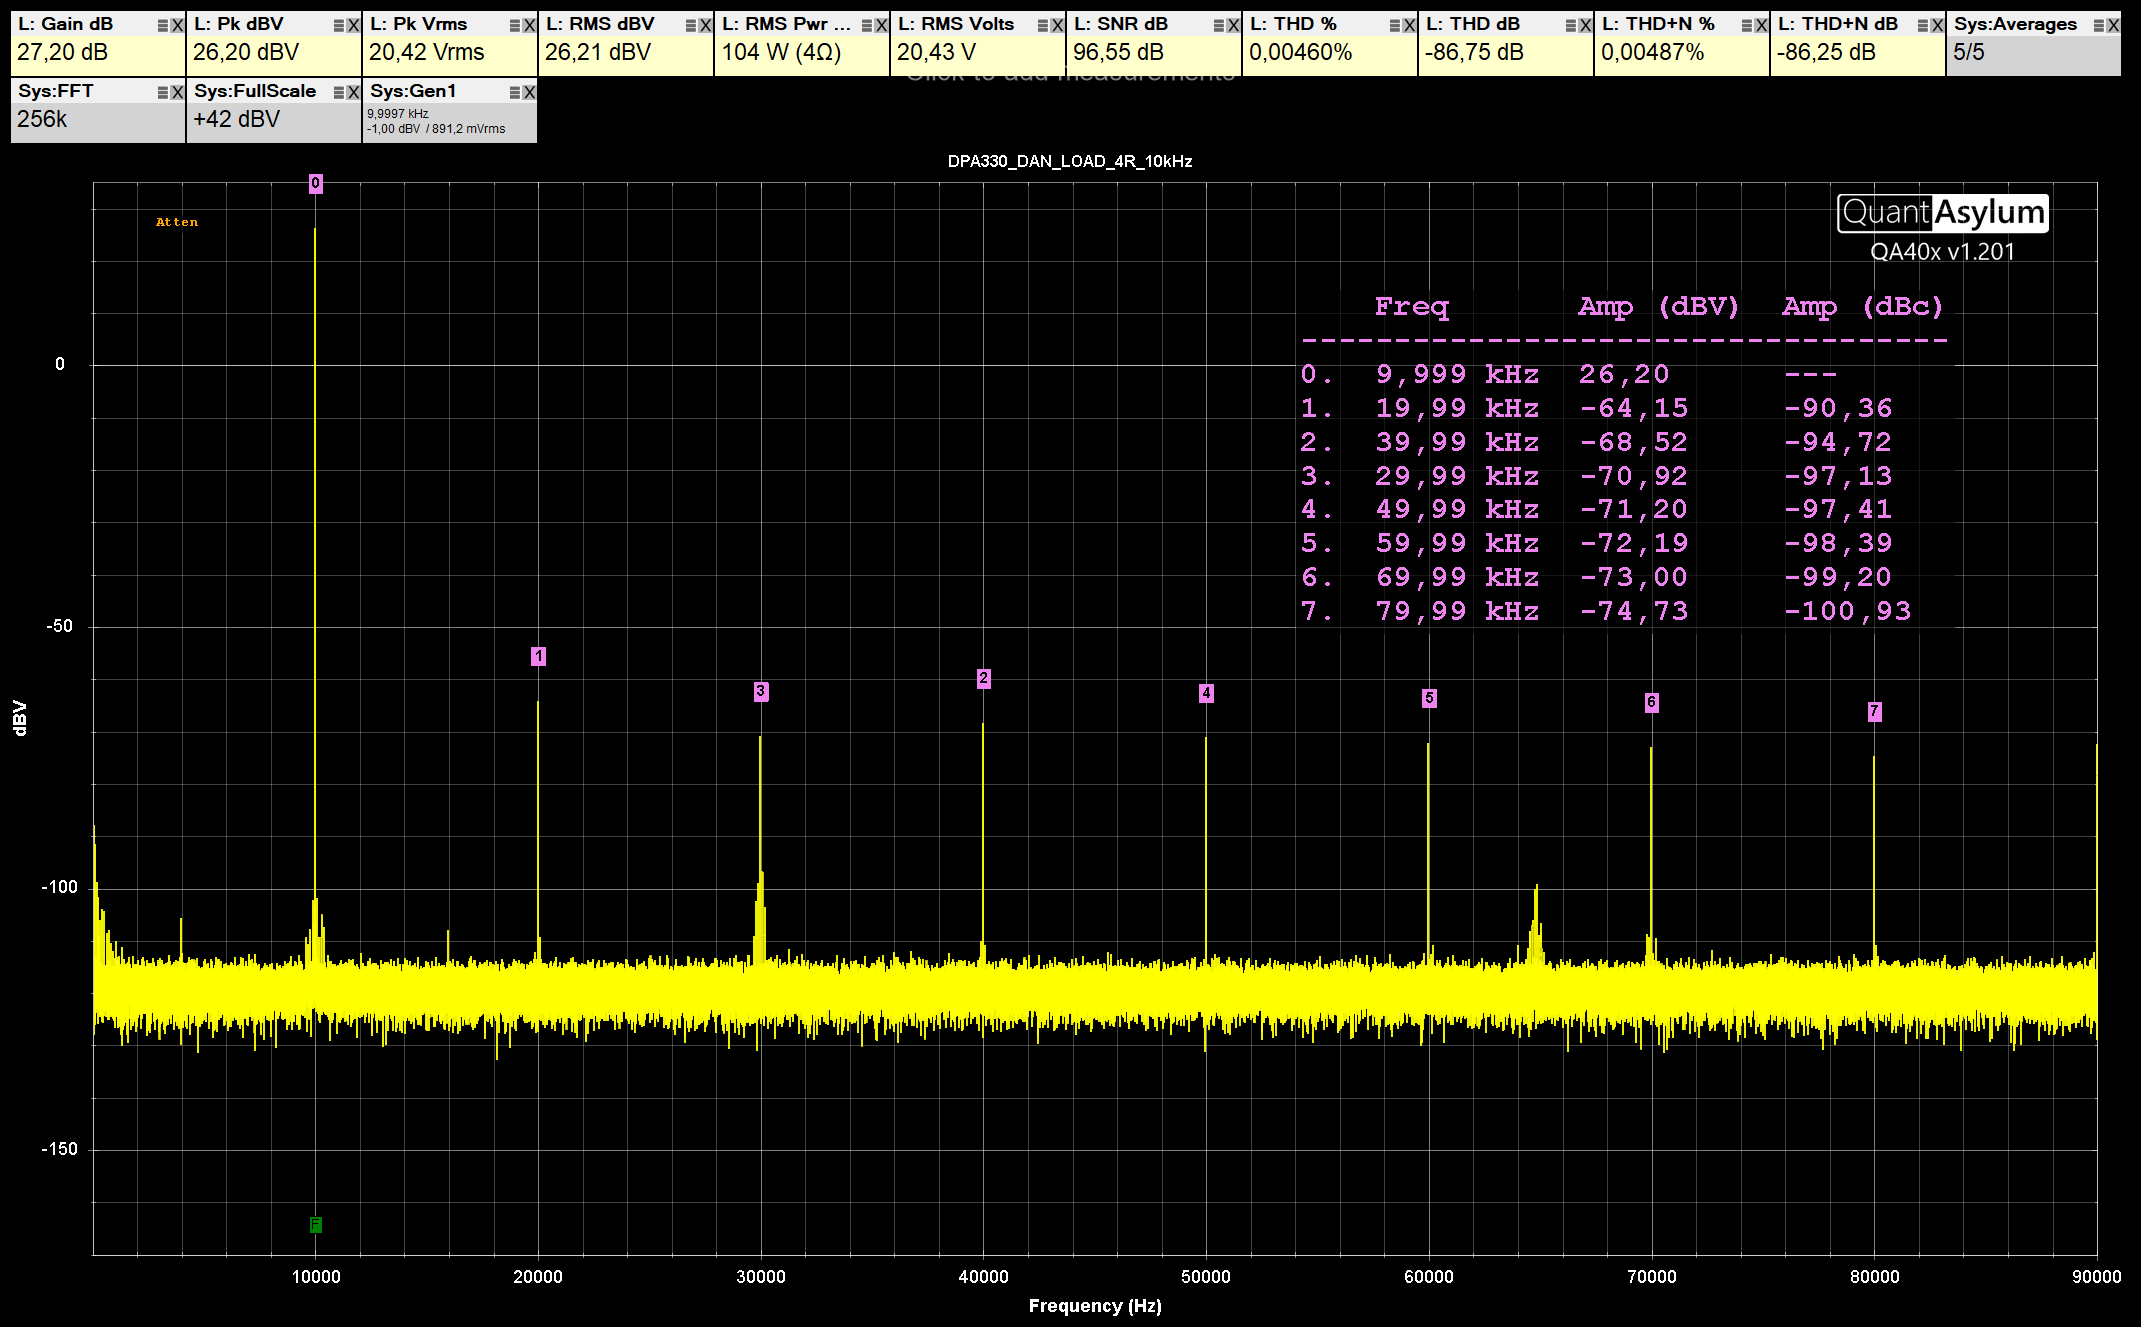
Task: Select harmonic marker 6 at 70 kHz
Action: coord(1651,703)
